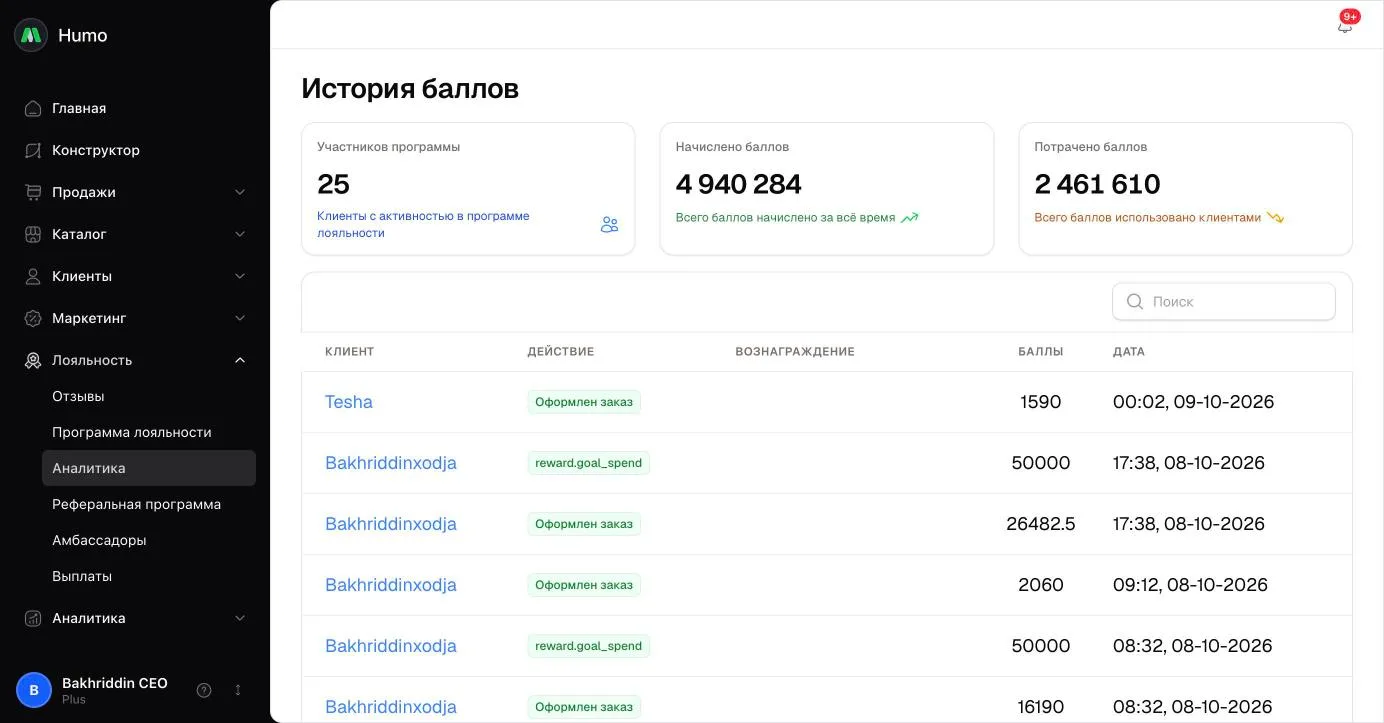Click the Баллы column header
Screen dimensions: 1384x723
tap(1041, 352)
